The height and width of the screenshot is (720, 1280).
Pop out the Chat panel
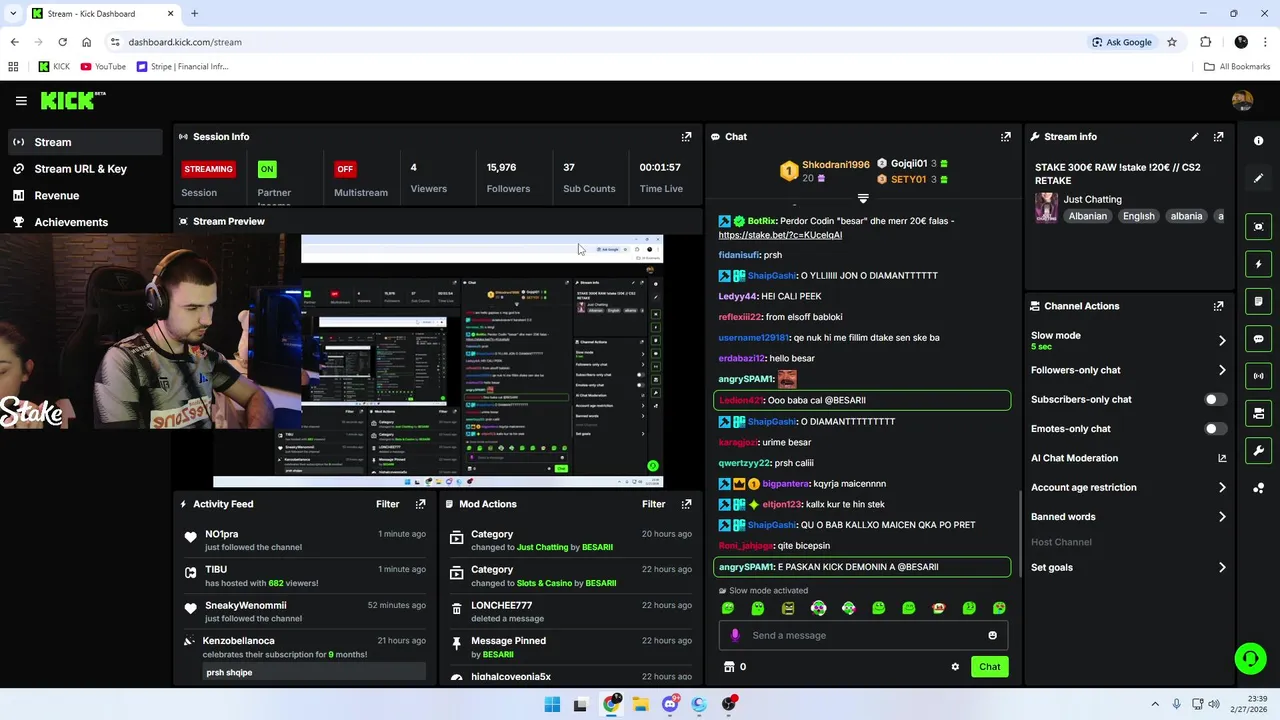(1005, 137)
